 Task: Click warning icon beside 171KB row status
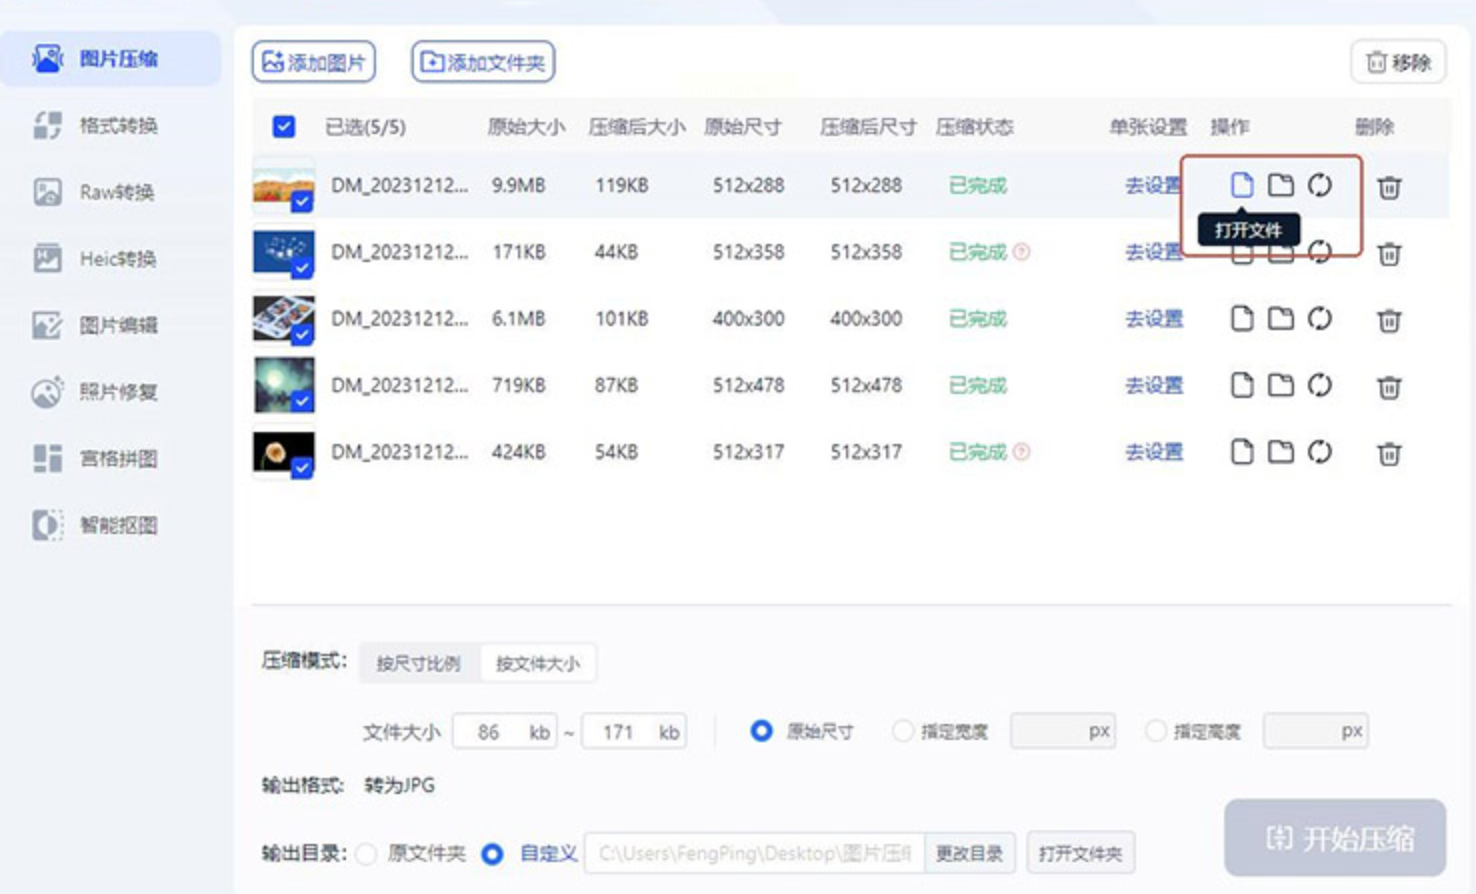1021,252
